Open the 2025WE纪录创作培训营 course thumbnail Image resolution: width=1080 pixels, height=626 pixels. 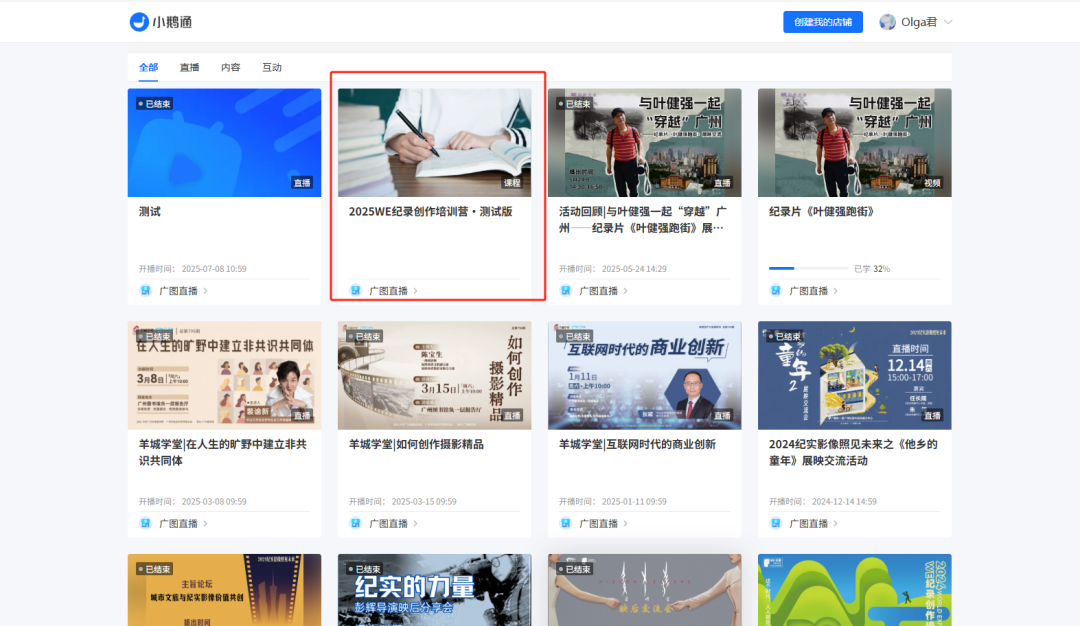[x=435, y=143]
